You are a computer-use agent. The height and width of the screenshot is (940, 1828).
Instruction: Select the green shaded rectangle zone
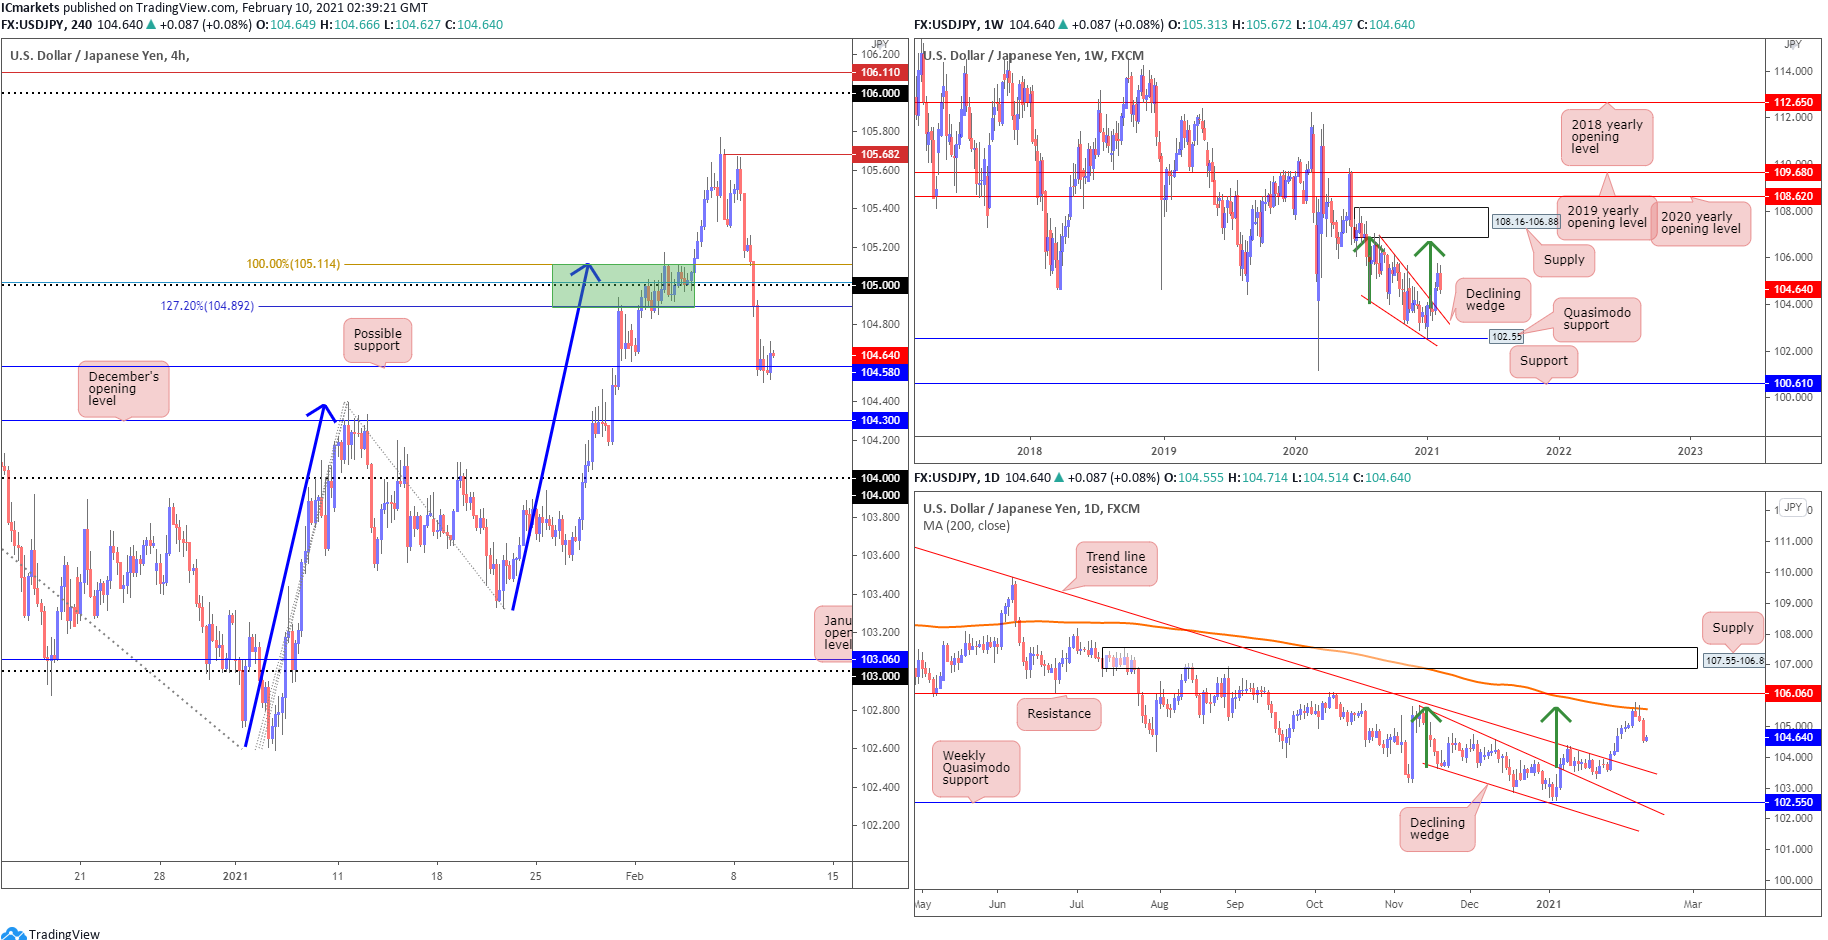tap(623, 285)
